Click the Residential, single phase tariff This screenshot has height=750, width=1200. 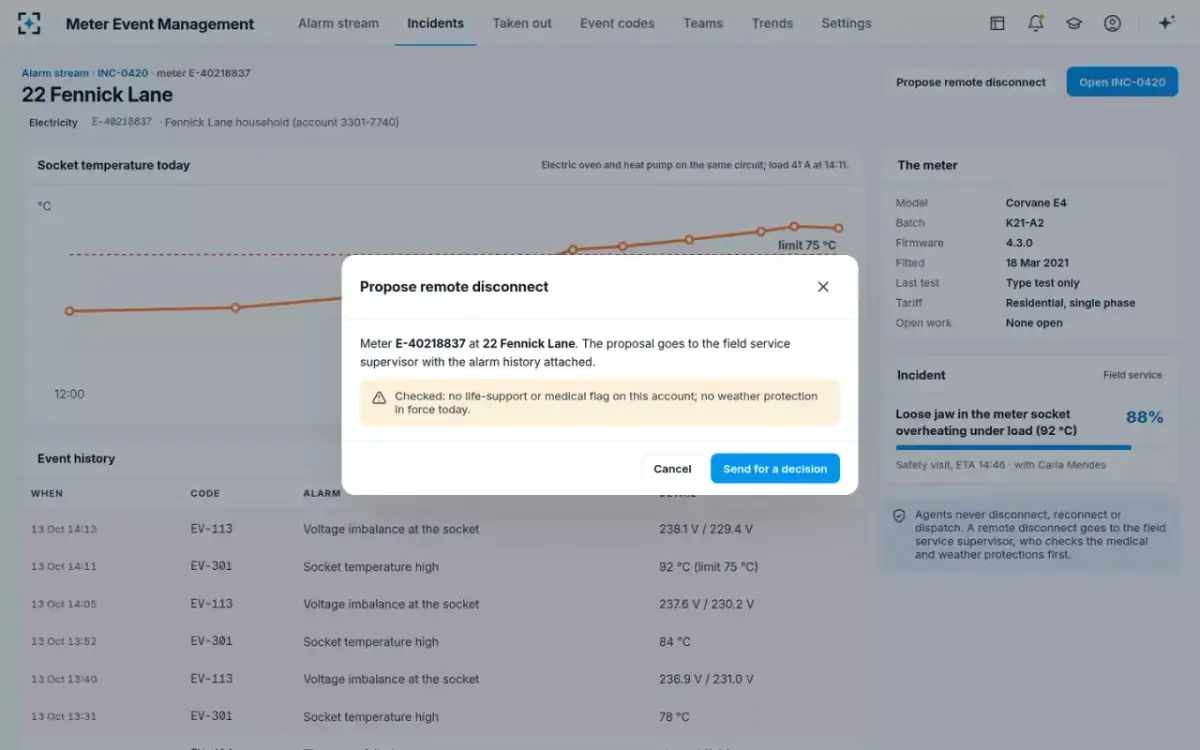[1071, 303]
